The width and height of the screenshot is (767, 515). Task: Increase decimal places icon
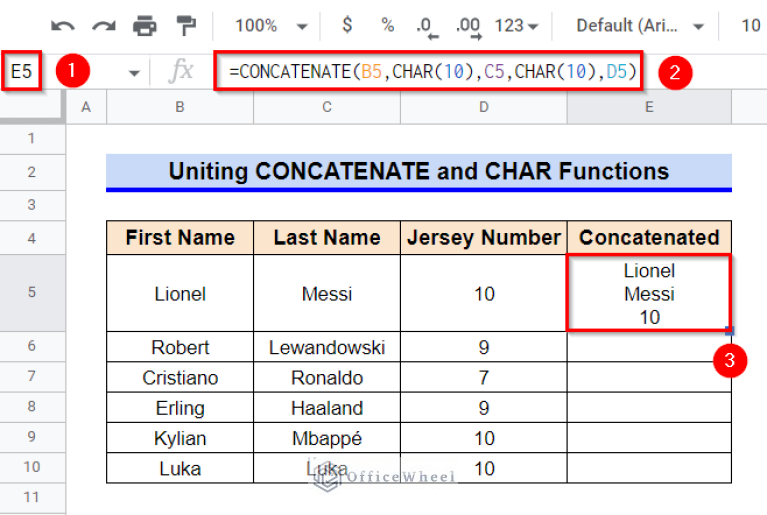(465, 25)
